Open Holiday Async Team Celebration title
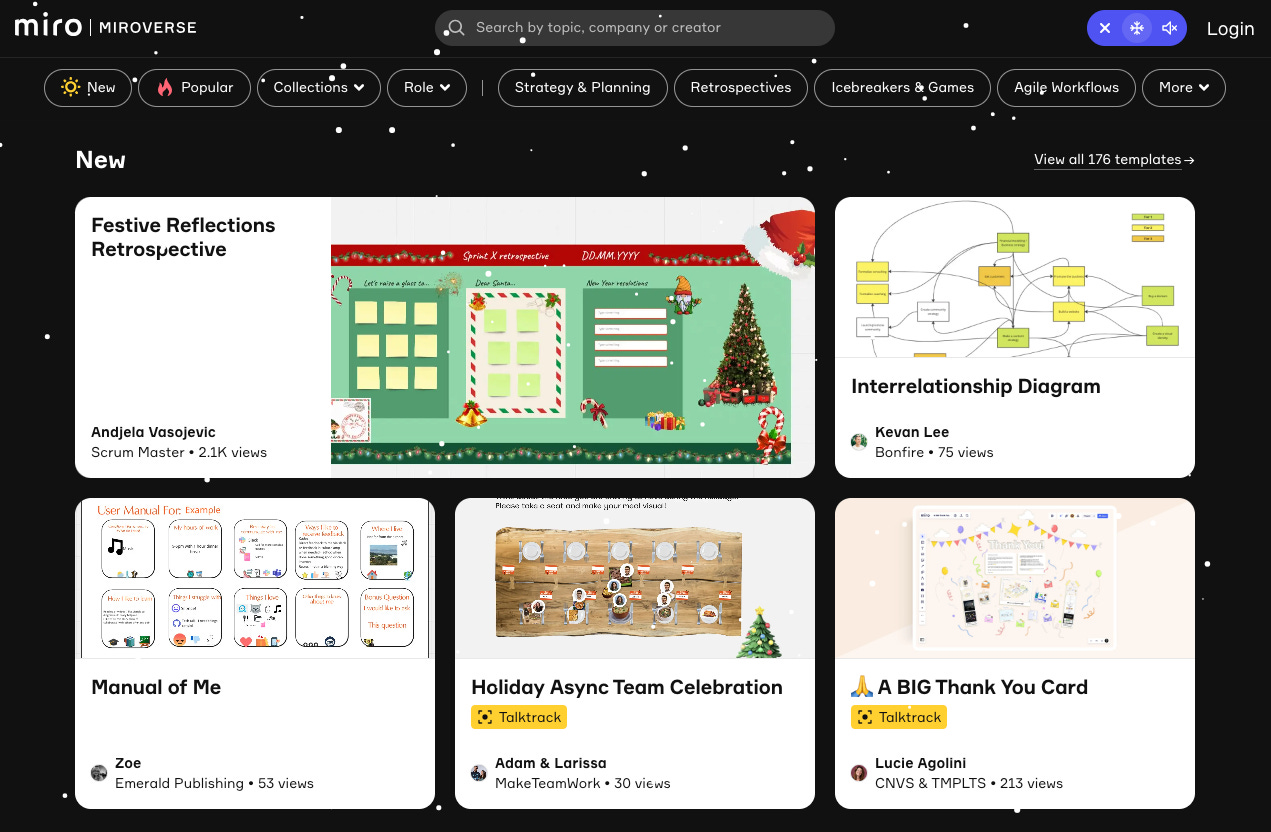The height and width of the screenshot is (832, 1271). click(x=627, y=687)
